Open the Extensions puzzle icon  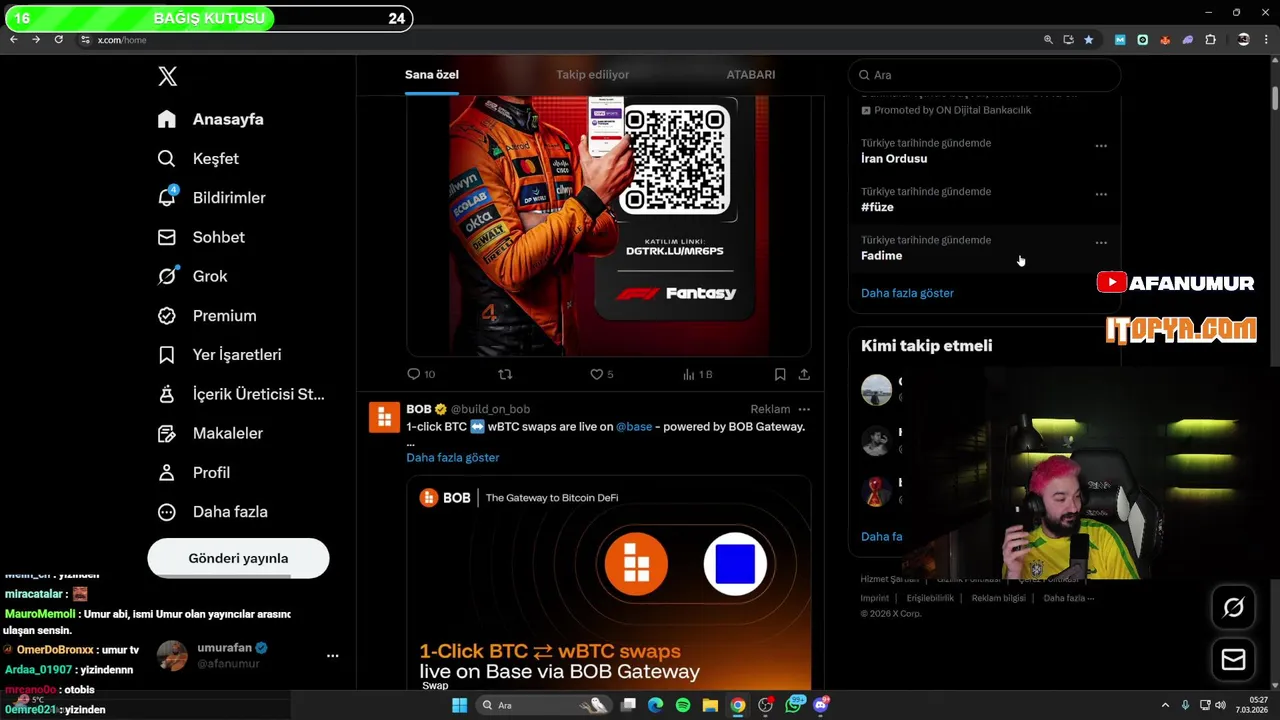point(1211,40)
